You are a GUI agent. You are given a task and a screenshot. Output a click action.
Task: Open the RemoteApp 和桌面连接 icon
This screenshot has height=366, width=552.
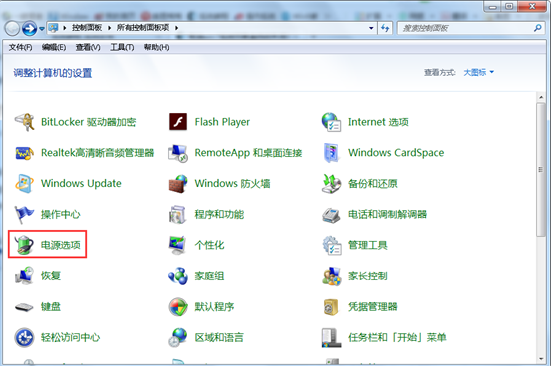tap(178, 153)
